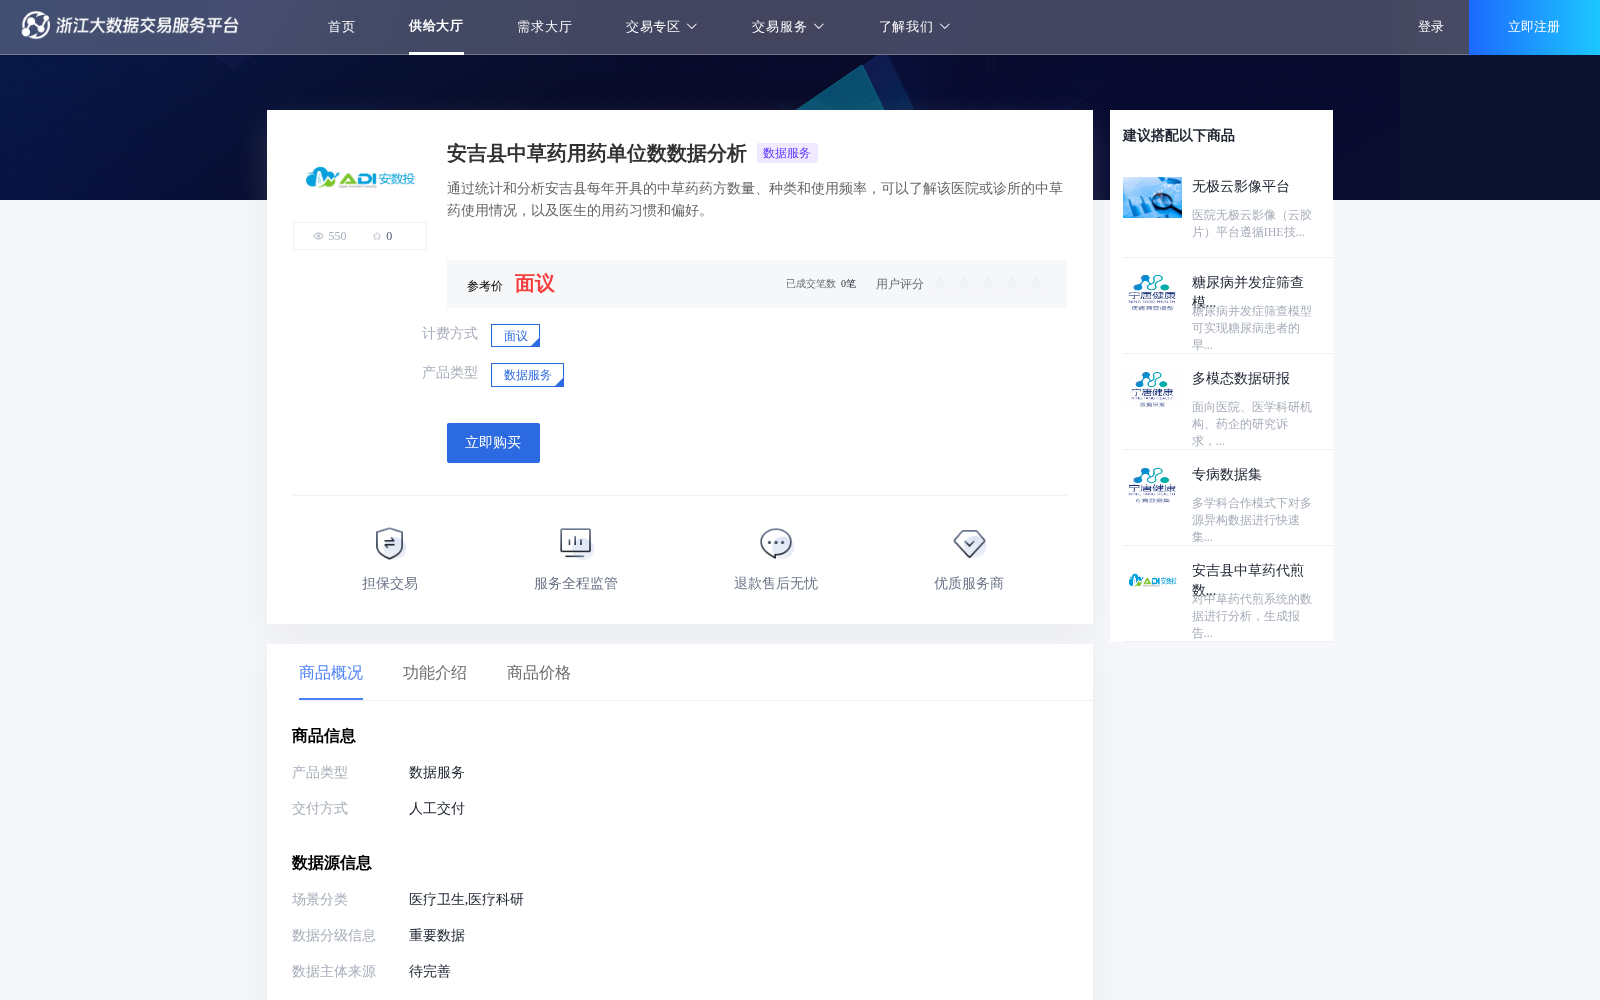
Task: Click the 服务全程监管 monitor icon
Action: 575,543
